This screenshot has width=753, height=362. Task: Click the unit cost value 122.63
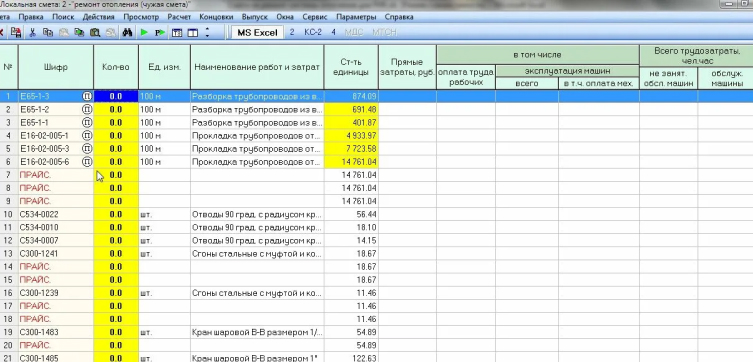351,358
